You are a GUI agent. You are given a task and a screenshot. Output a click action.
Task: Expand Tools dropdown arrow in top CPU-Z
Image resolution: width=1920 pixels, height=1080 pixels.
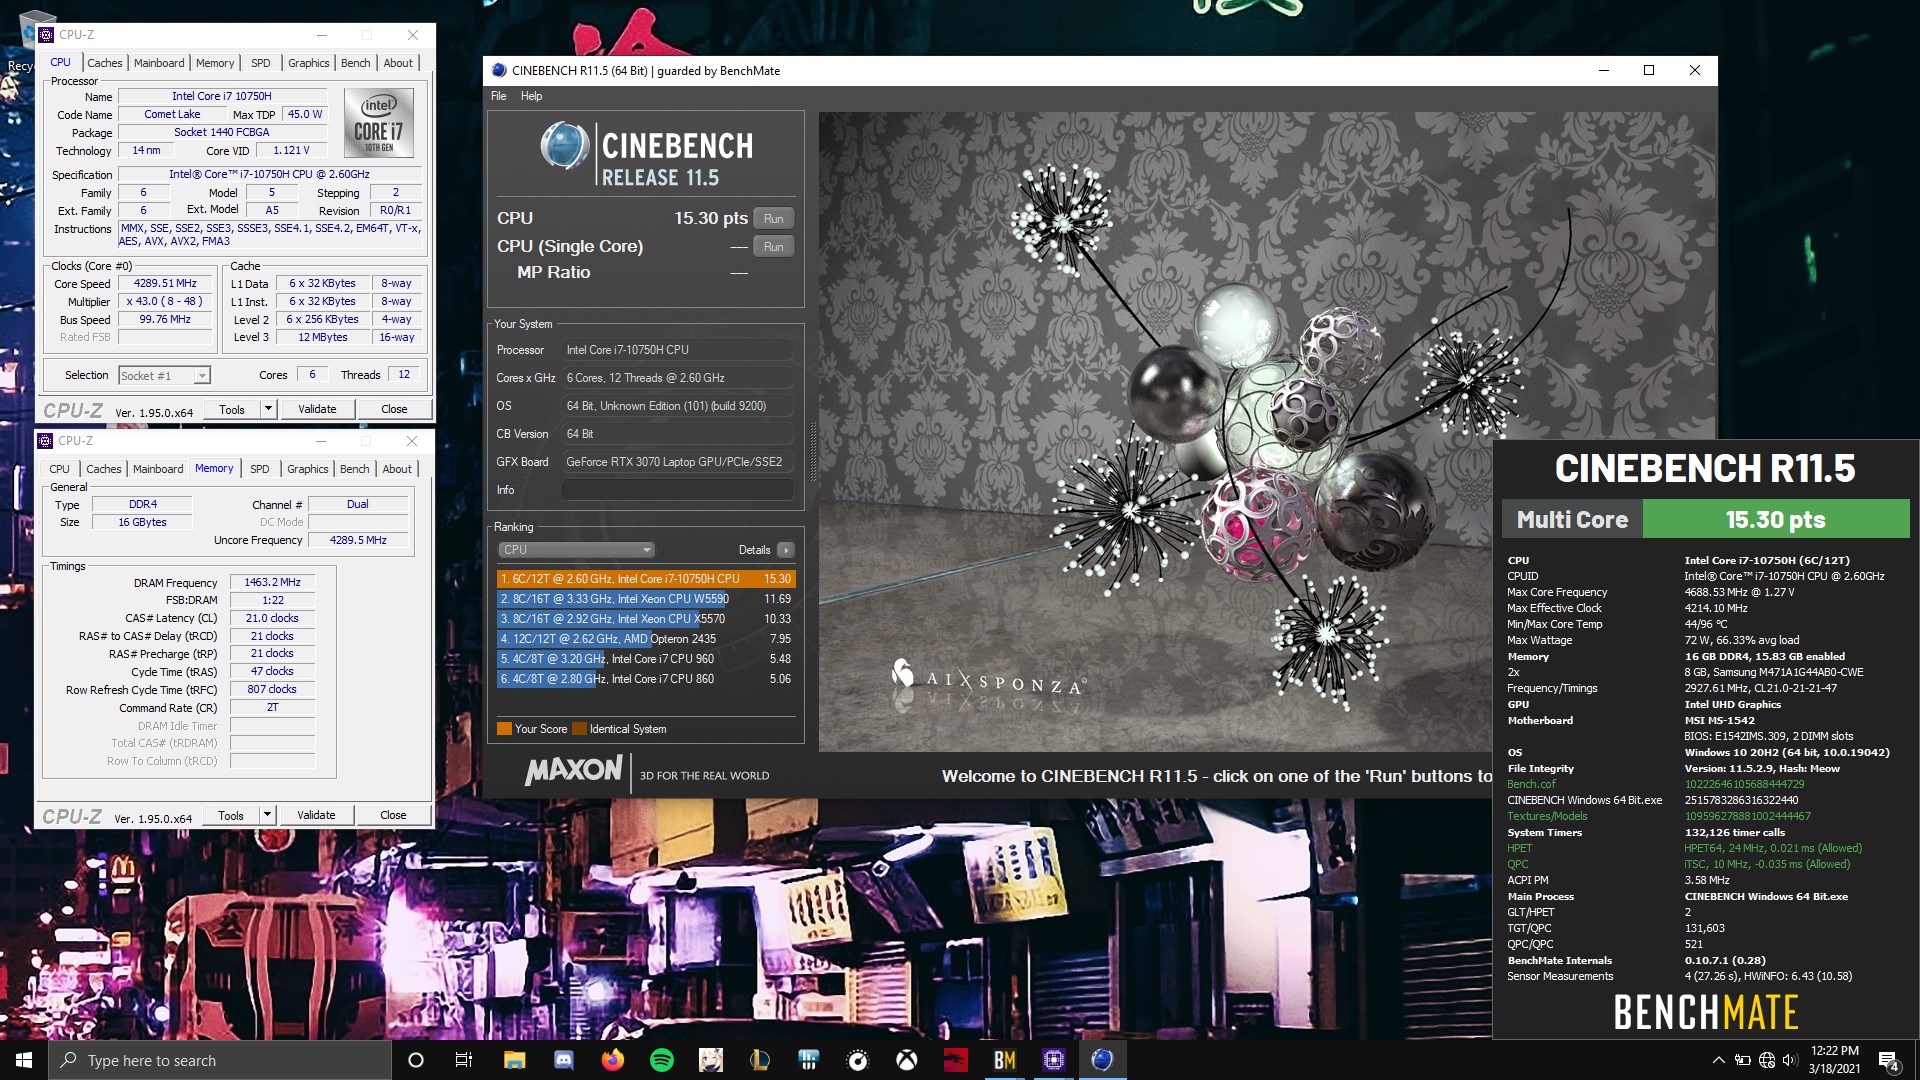pos(268,409)
